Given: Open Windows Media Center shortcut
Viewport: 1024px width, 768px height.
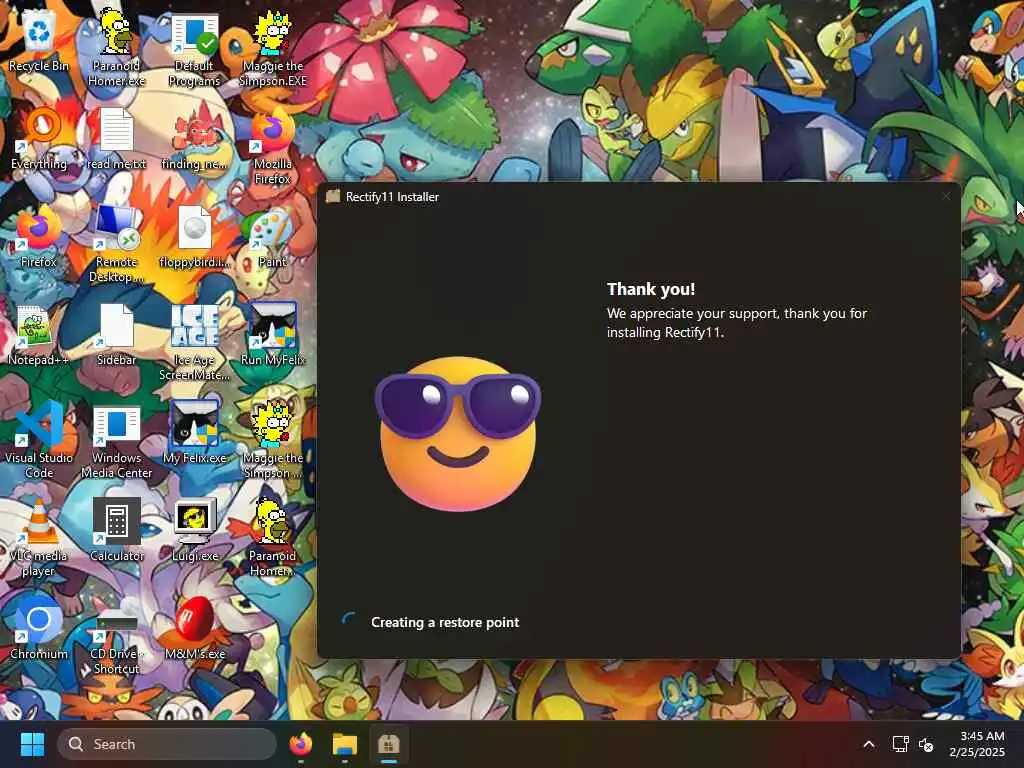Looking at the screenshot, I should point(116,439).
